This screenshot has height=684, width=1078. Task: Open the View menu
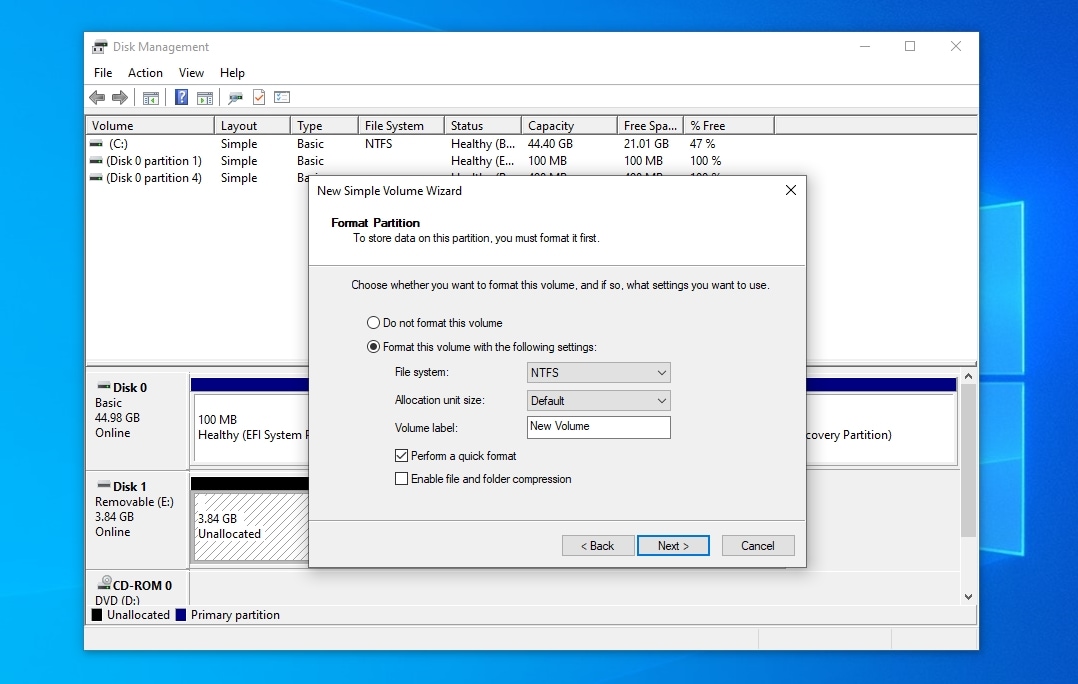click(191, 73)
